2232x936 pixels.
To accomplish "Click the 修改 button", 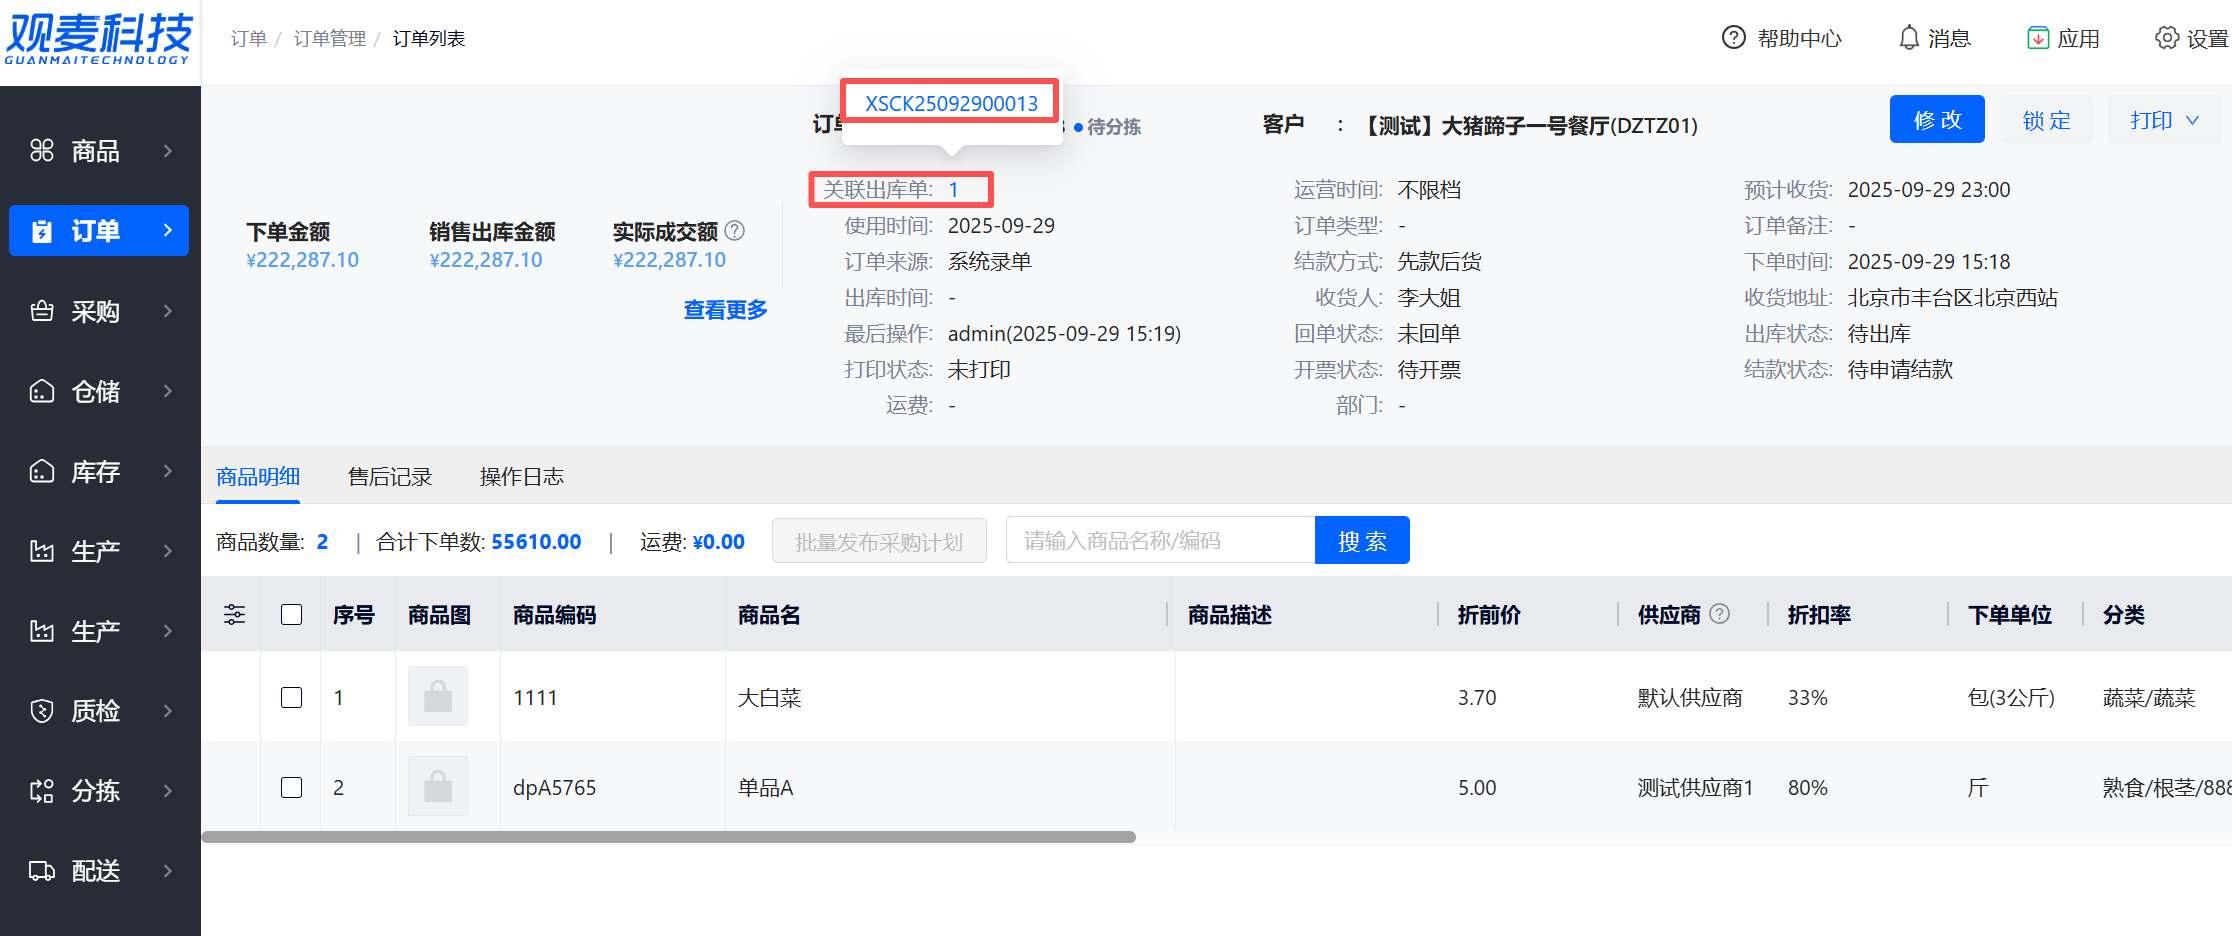I will point(1937,120).
